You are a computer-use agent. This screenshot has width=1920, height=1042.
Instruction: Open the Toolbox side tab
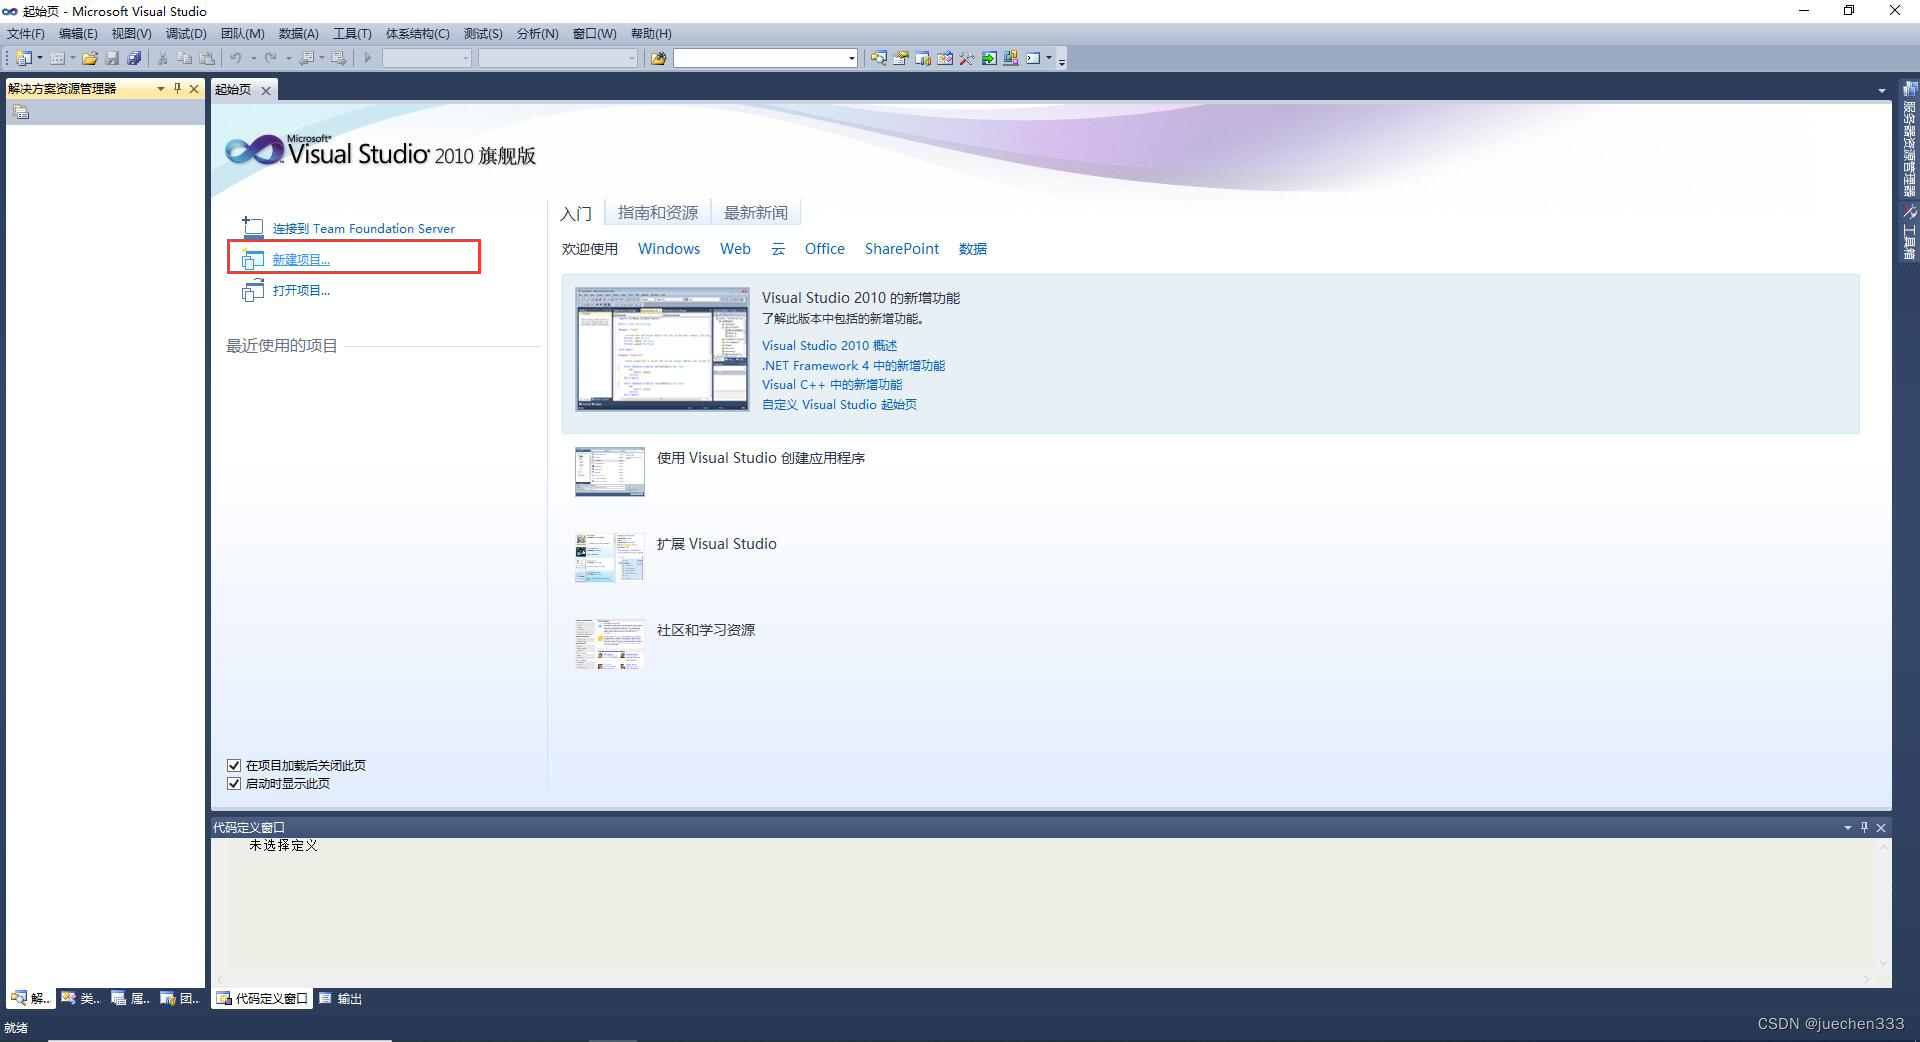pos(1909,231)
